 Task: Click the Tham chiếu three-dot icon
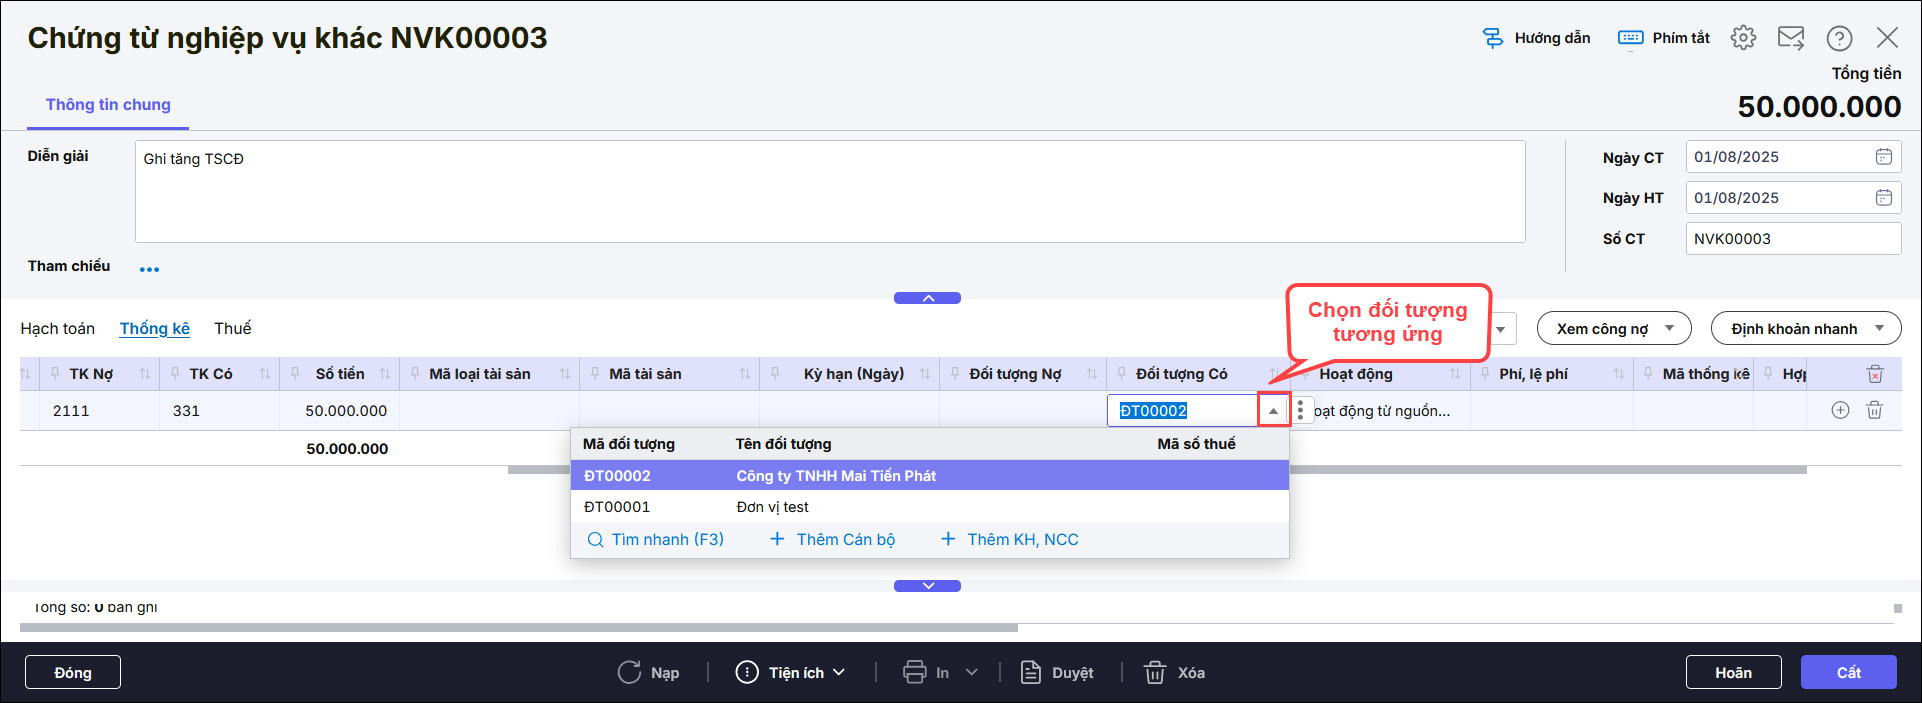(149, 269)
